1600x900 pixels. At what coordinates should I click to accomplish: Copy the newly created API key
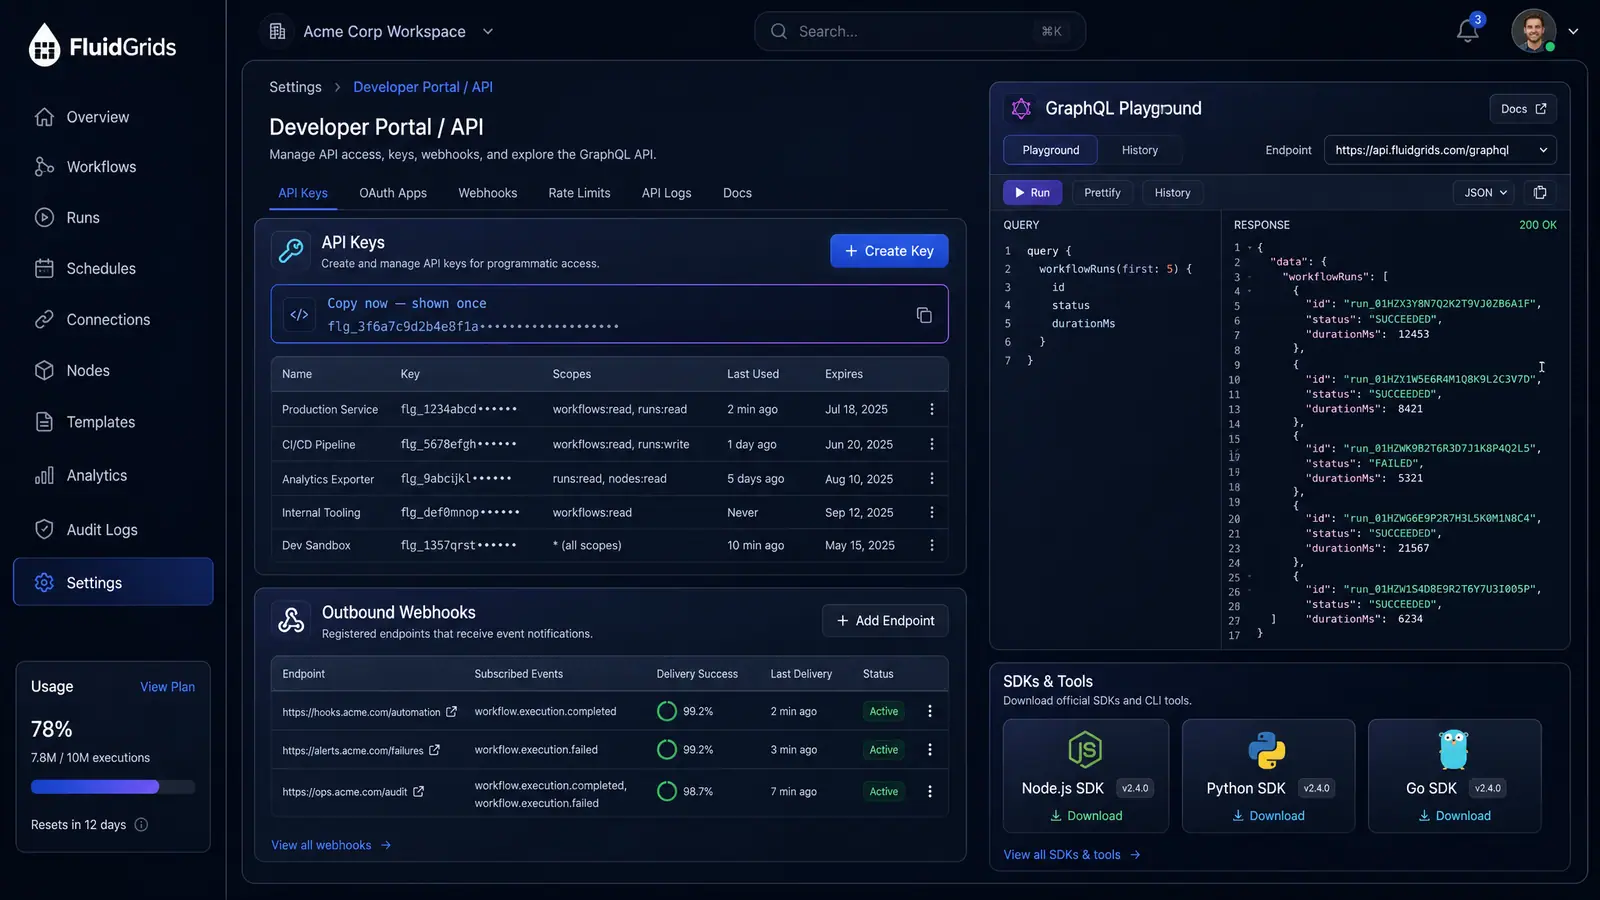click(x=924, y=315)
